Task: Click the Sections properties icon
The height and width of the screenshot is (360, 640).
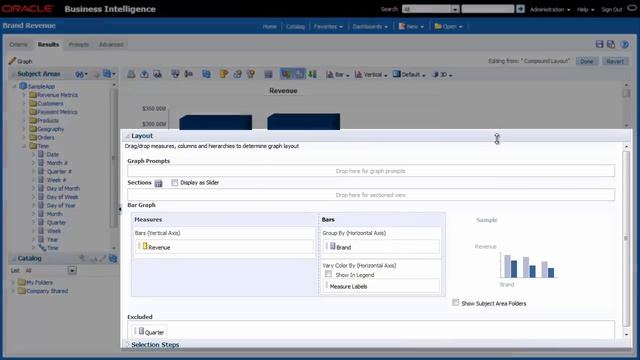Action: click(x=158, y=183)
